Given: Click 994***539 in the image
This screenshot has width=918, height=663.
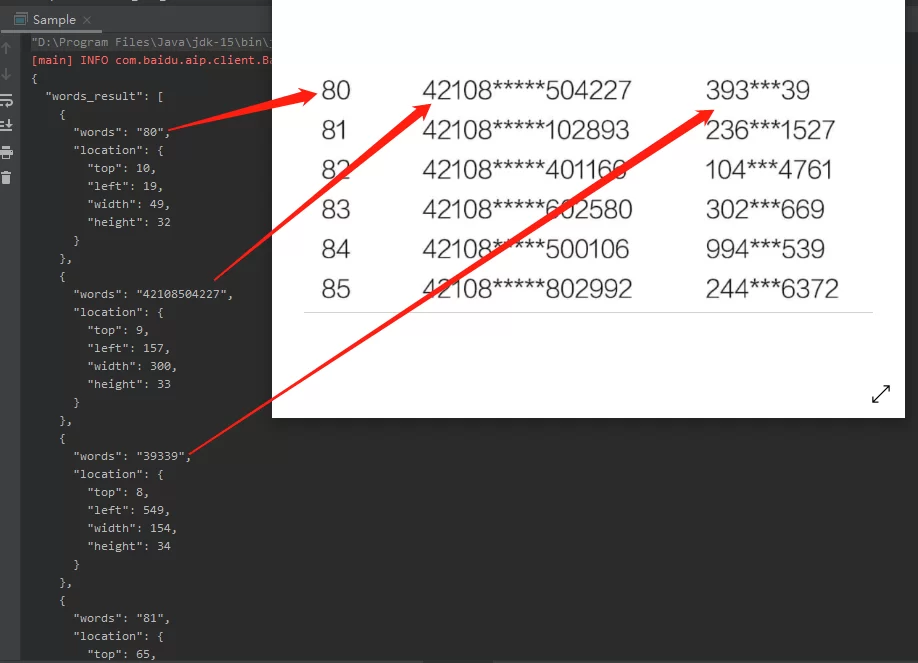Looking at the screenshot, I should 765,250.
